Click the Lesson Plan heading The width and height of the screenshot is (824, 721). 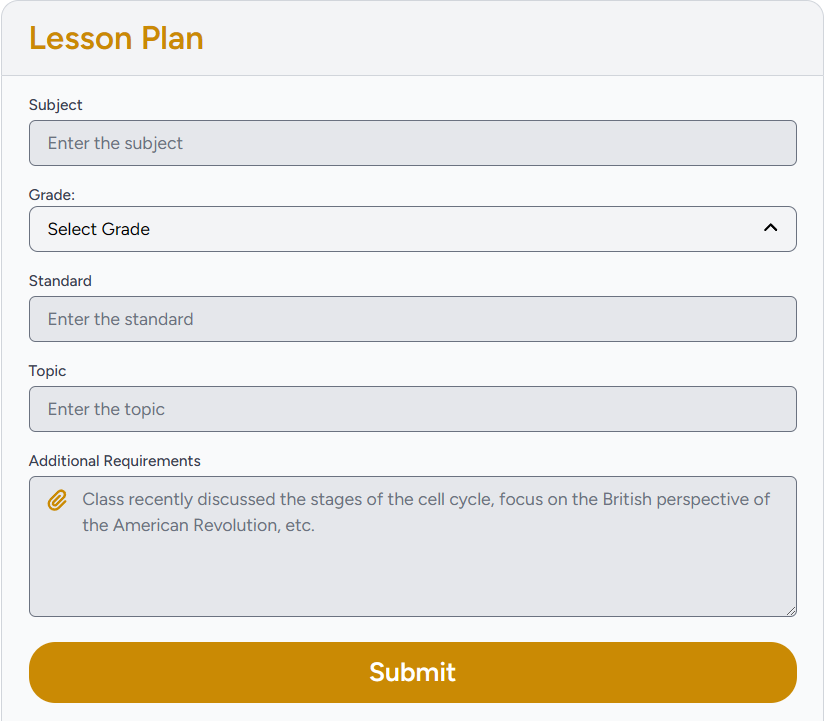[x=116, y=38]
